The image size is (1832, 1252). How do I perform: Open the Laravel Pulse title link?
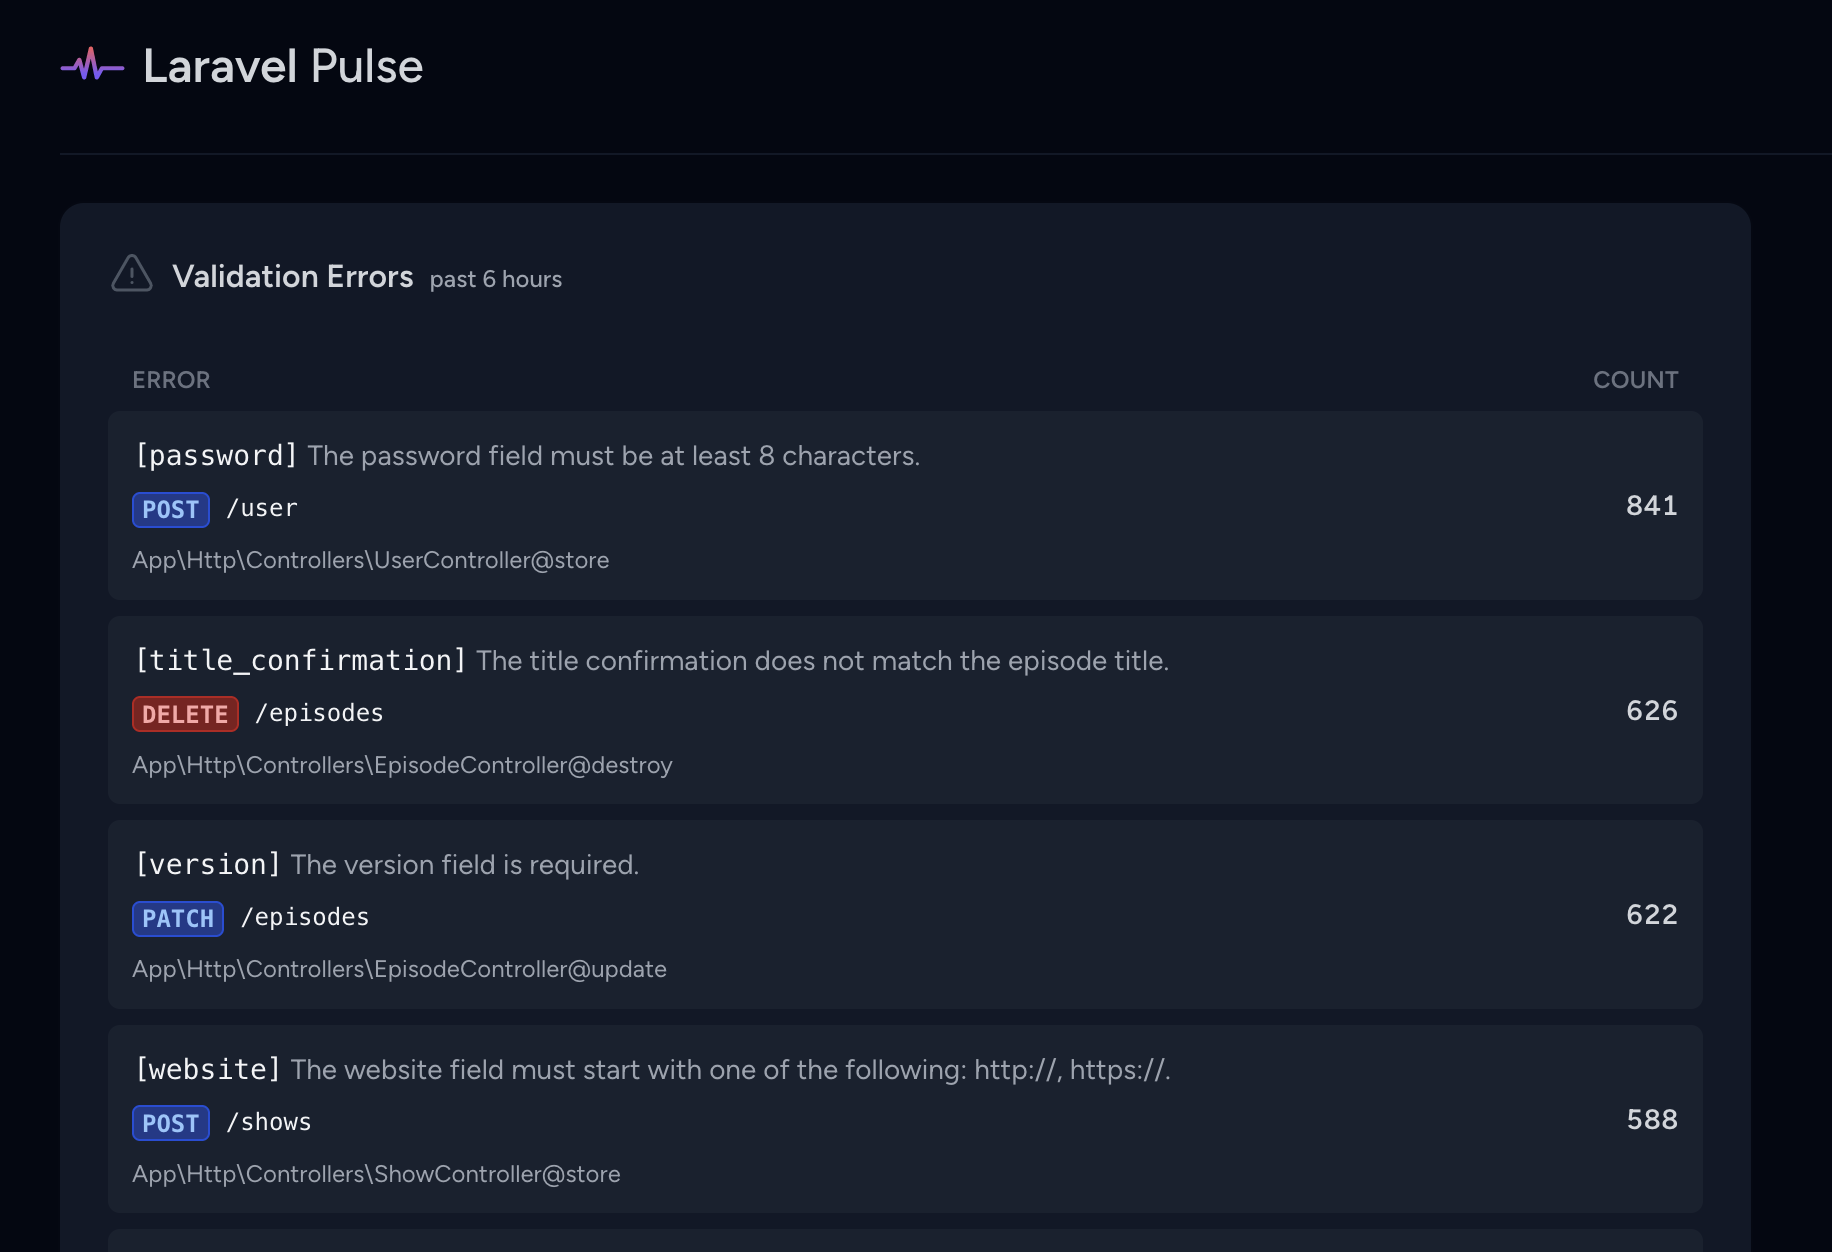pyautogui.click(x=283, y=66)
